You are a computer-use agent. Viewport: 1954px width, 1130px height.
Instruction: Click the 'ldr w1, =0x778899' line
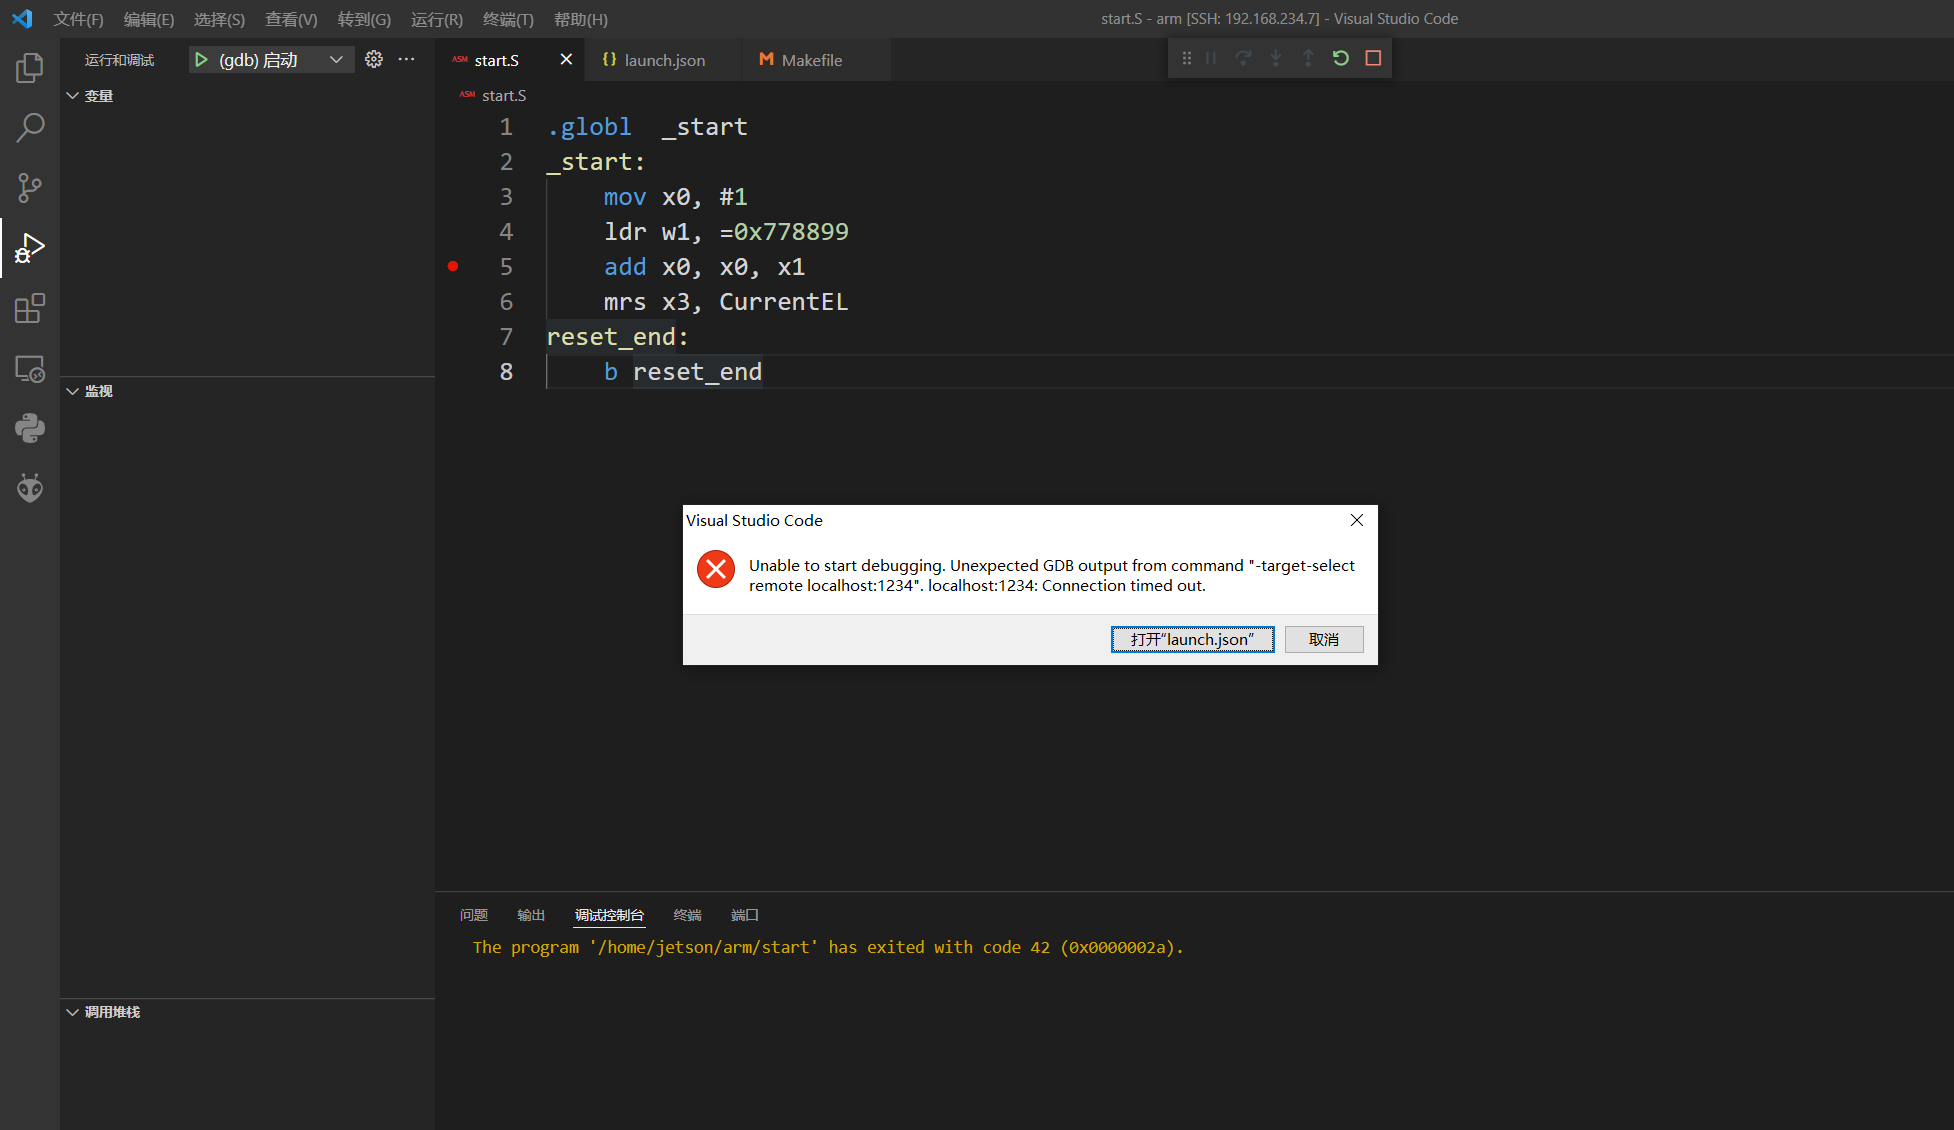[726, 232]
